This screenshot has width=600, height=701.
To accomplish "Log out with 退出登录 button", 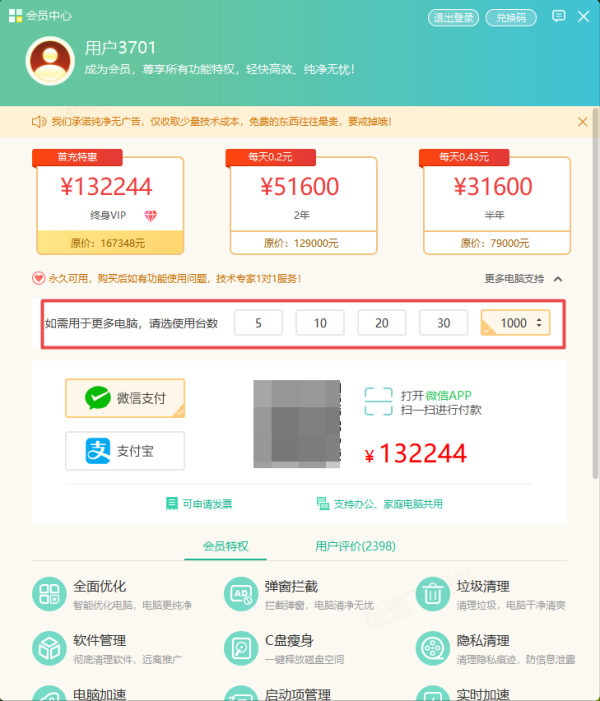I will [453, 18].
